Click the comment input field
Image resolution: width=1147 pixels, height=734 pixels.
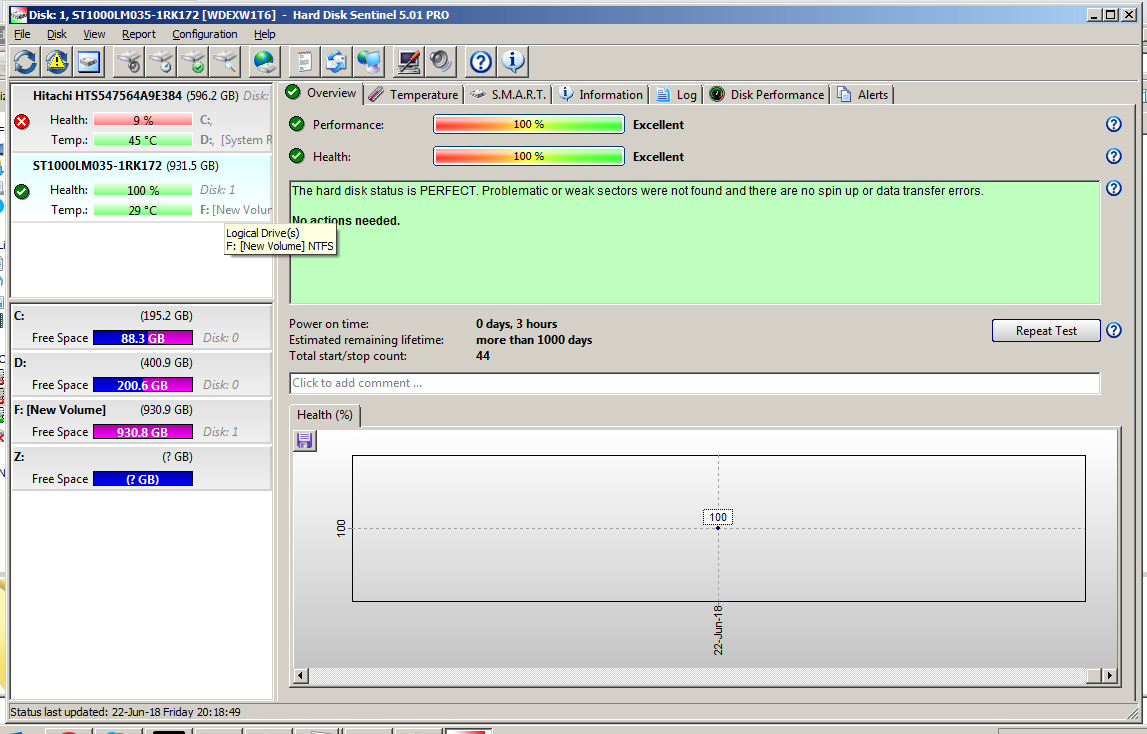pos(694,383)
